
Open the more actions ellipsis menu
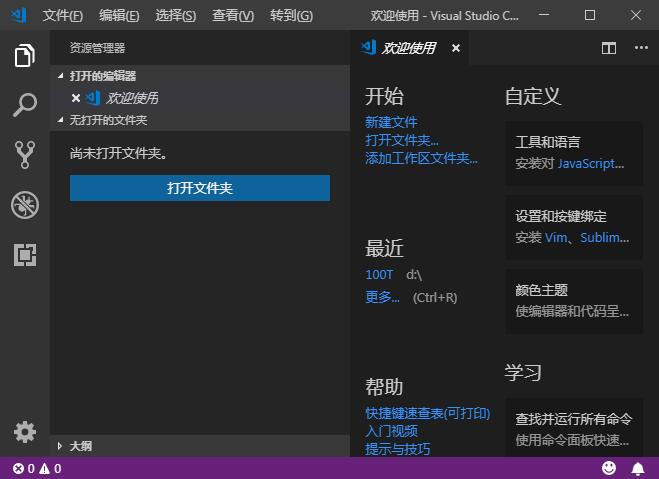click(641, 48)
